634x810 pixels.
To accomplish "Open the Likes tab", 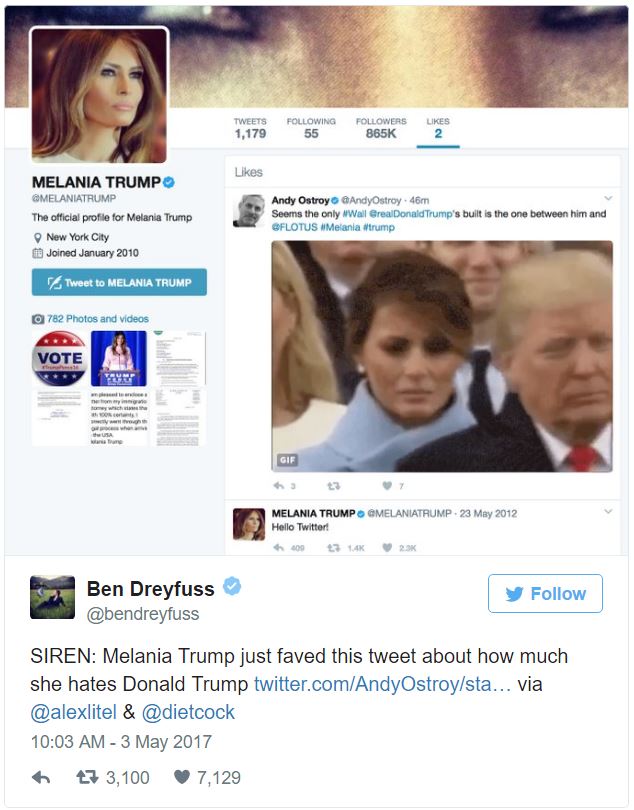I will coord(438,128).
